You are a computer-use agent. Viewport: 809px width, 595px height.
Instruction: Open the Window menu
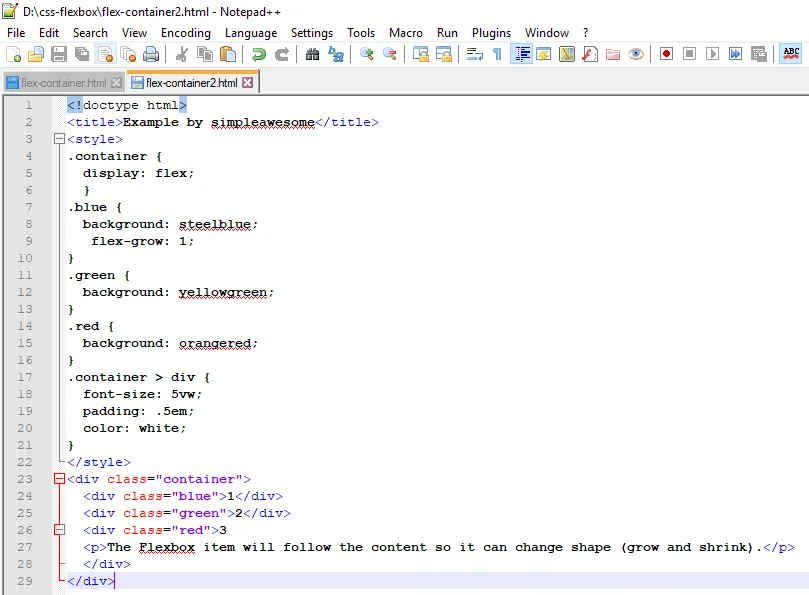pos(547,33)
